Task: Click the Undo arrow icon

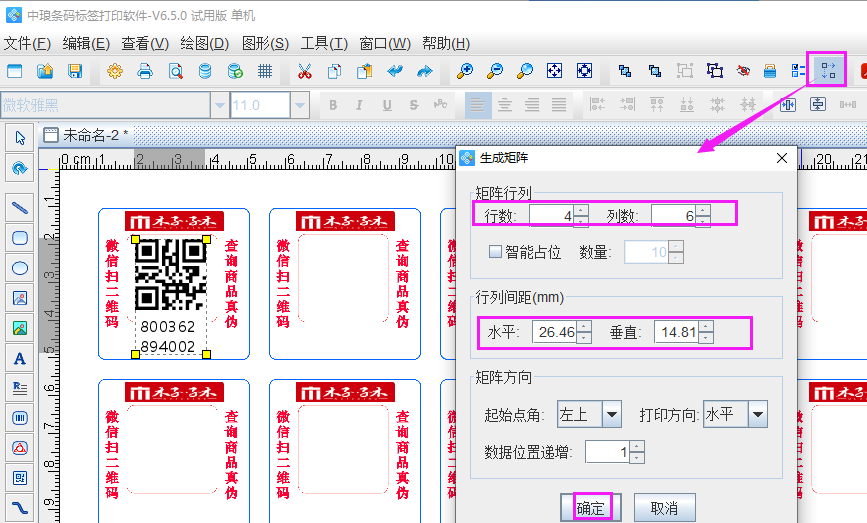Action: pos(395,71)
